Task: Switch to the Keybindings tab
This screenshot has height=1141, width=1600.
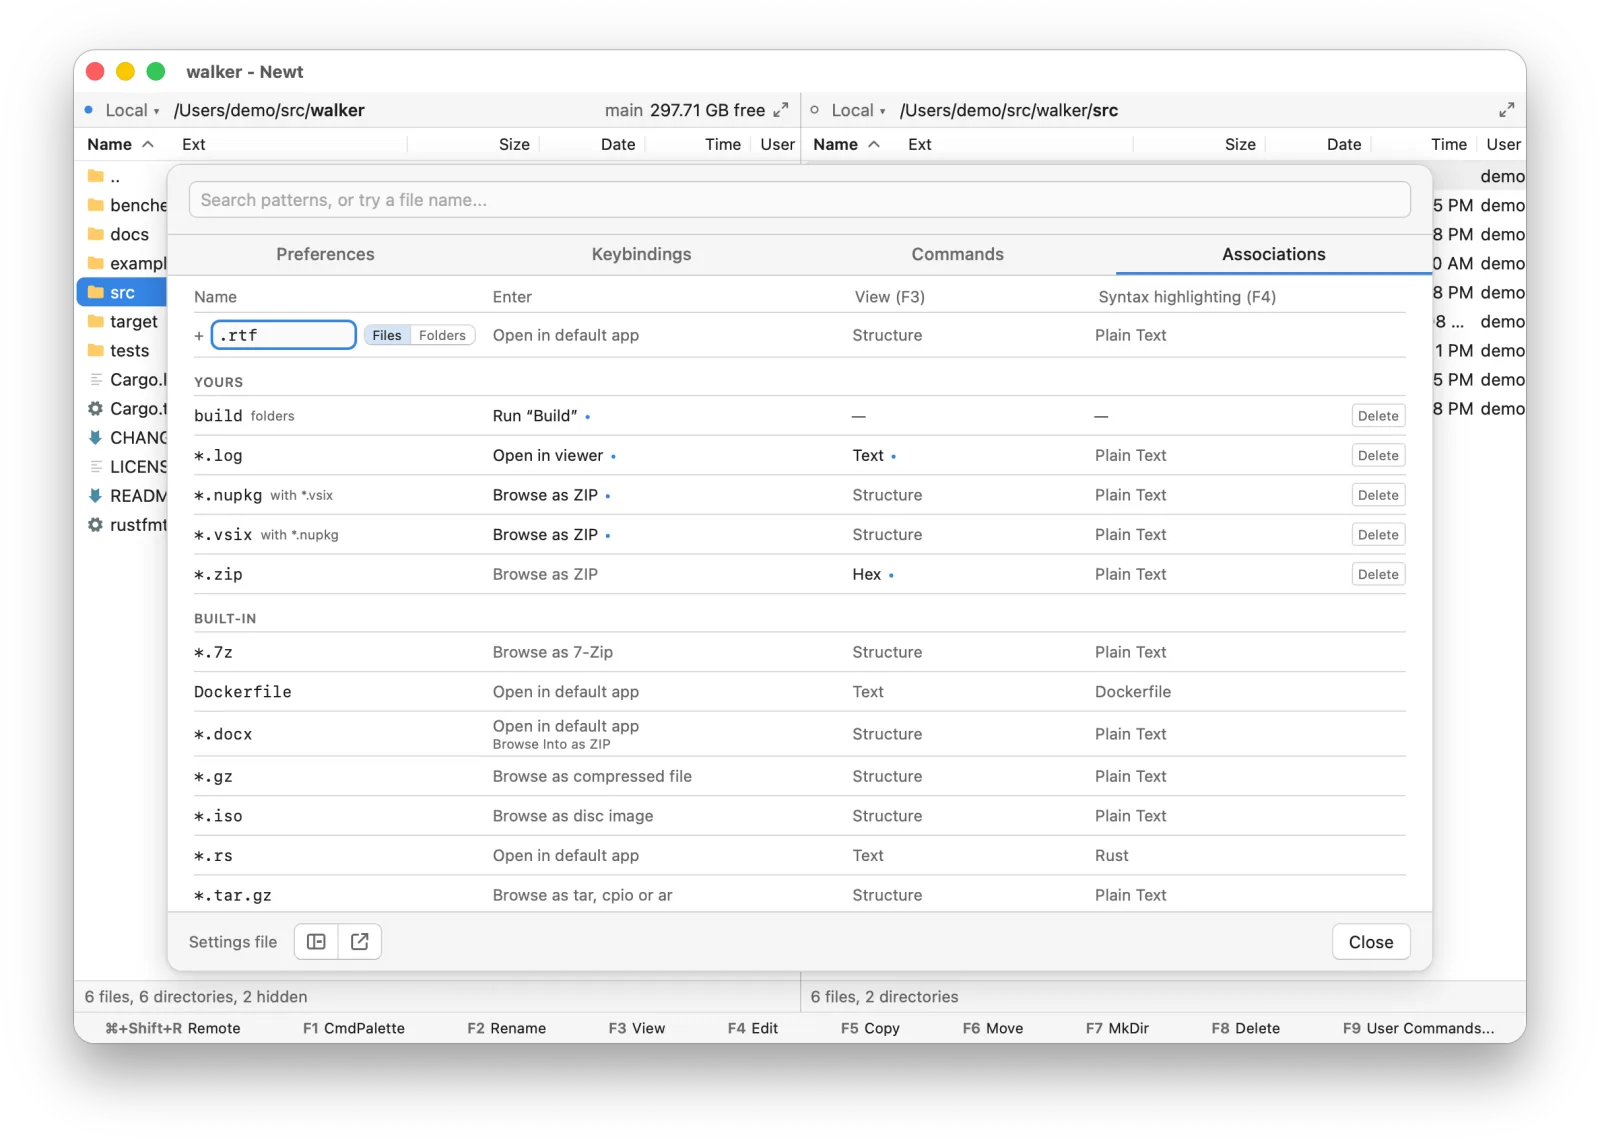Action: click(641, 254)
